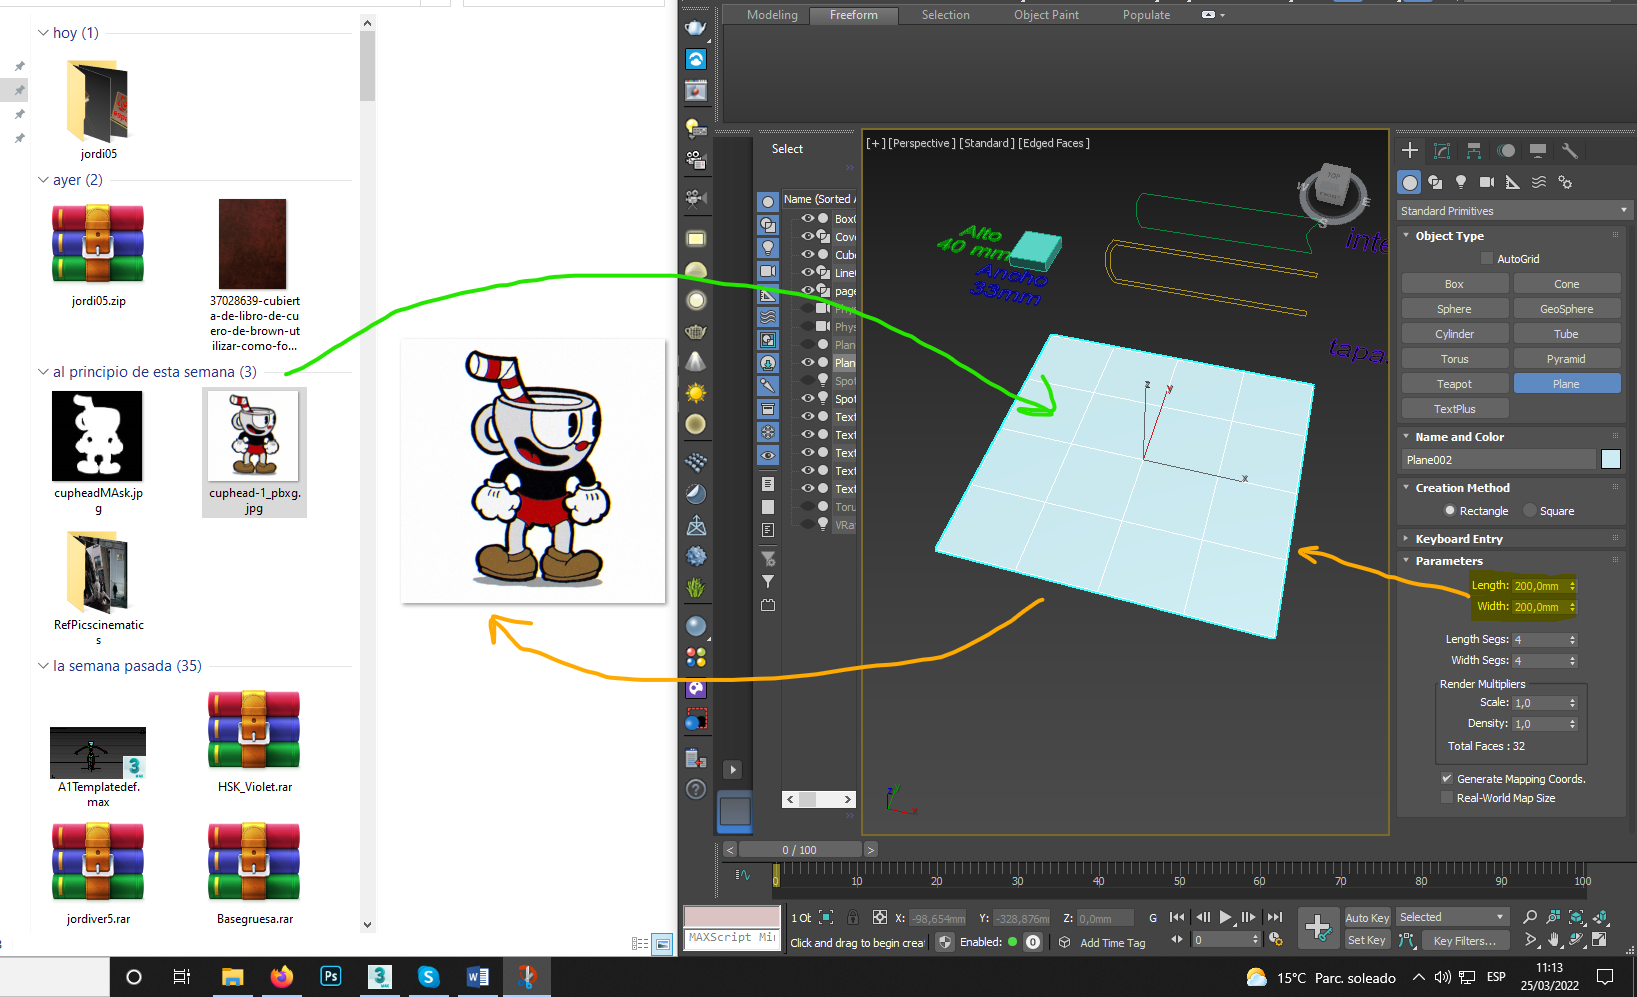The image size is (1637, 997).
Task: Open the Utilities wrench panel
Action: 1569,151
